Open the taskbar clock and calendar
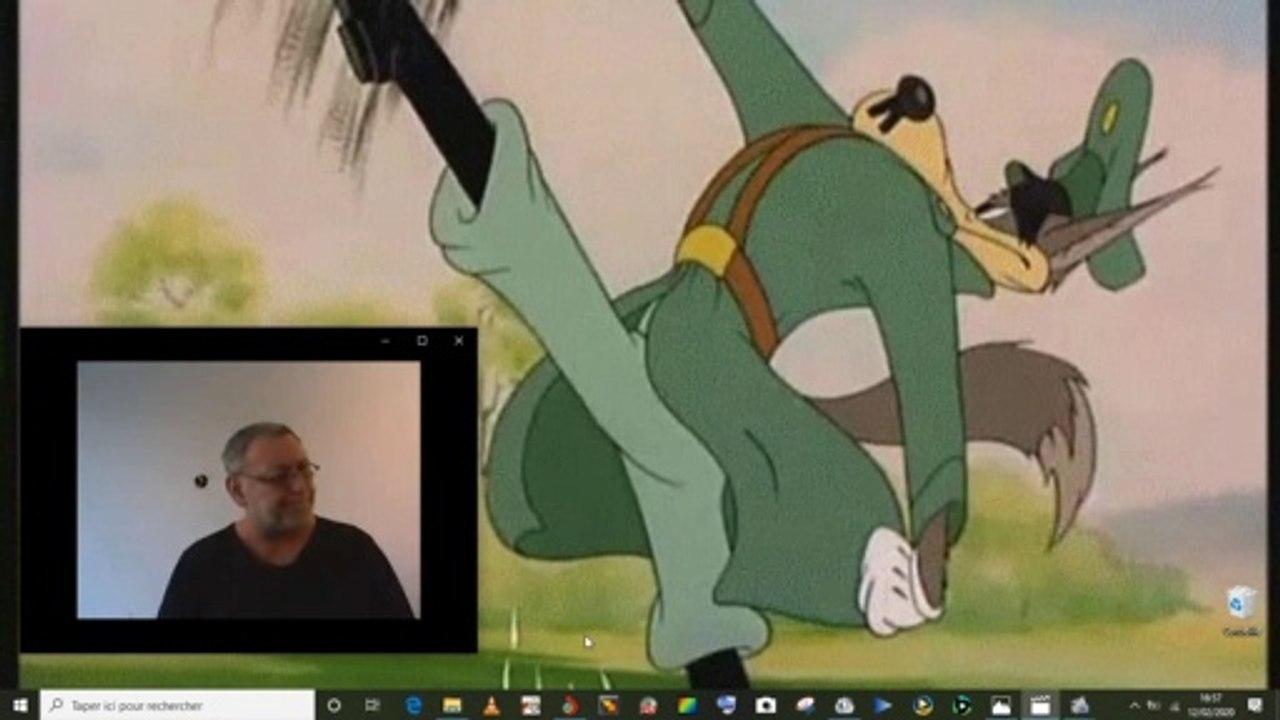The height and width of the screenshot is (720, 1280). click(x=1212, y=705)
